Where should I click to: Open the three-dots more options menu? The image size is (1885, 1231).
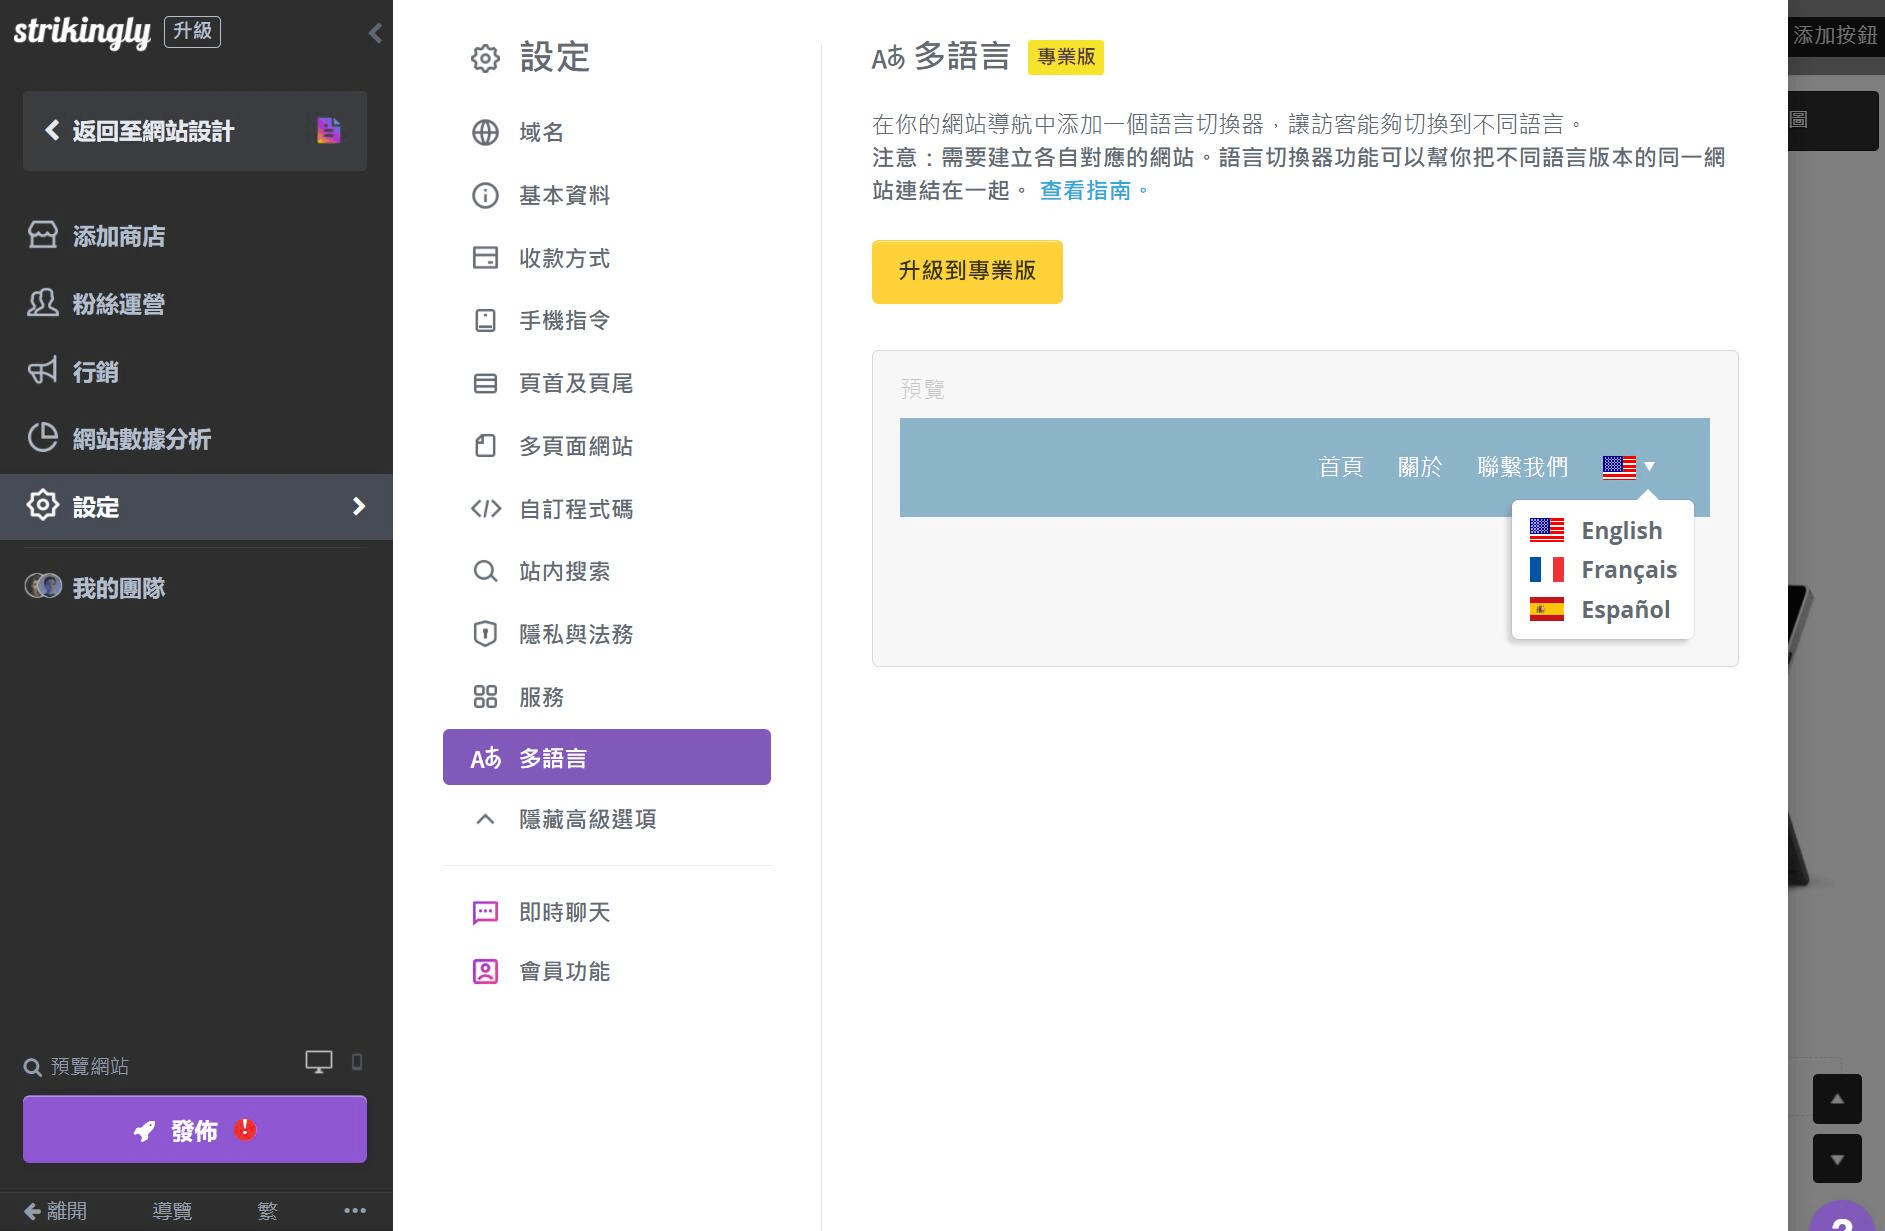click(354, 1210)
